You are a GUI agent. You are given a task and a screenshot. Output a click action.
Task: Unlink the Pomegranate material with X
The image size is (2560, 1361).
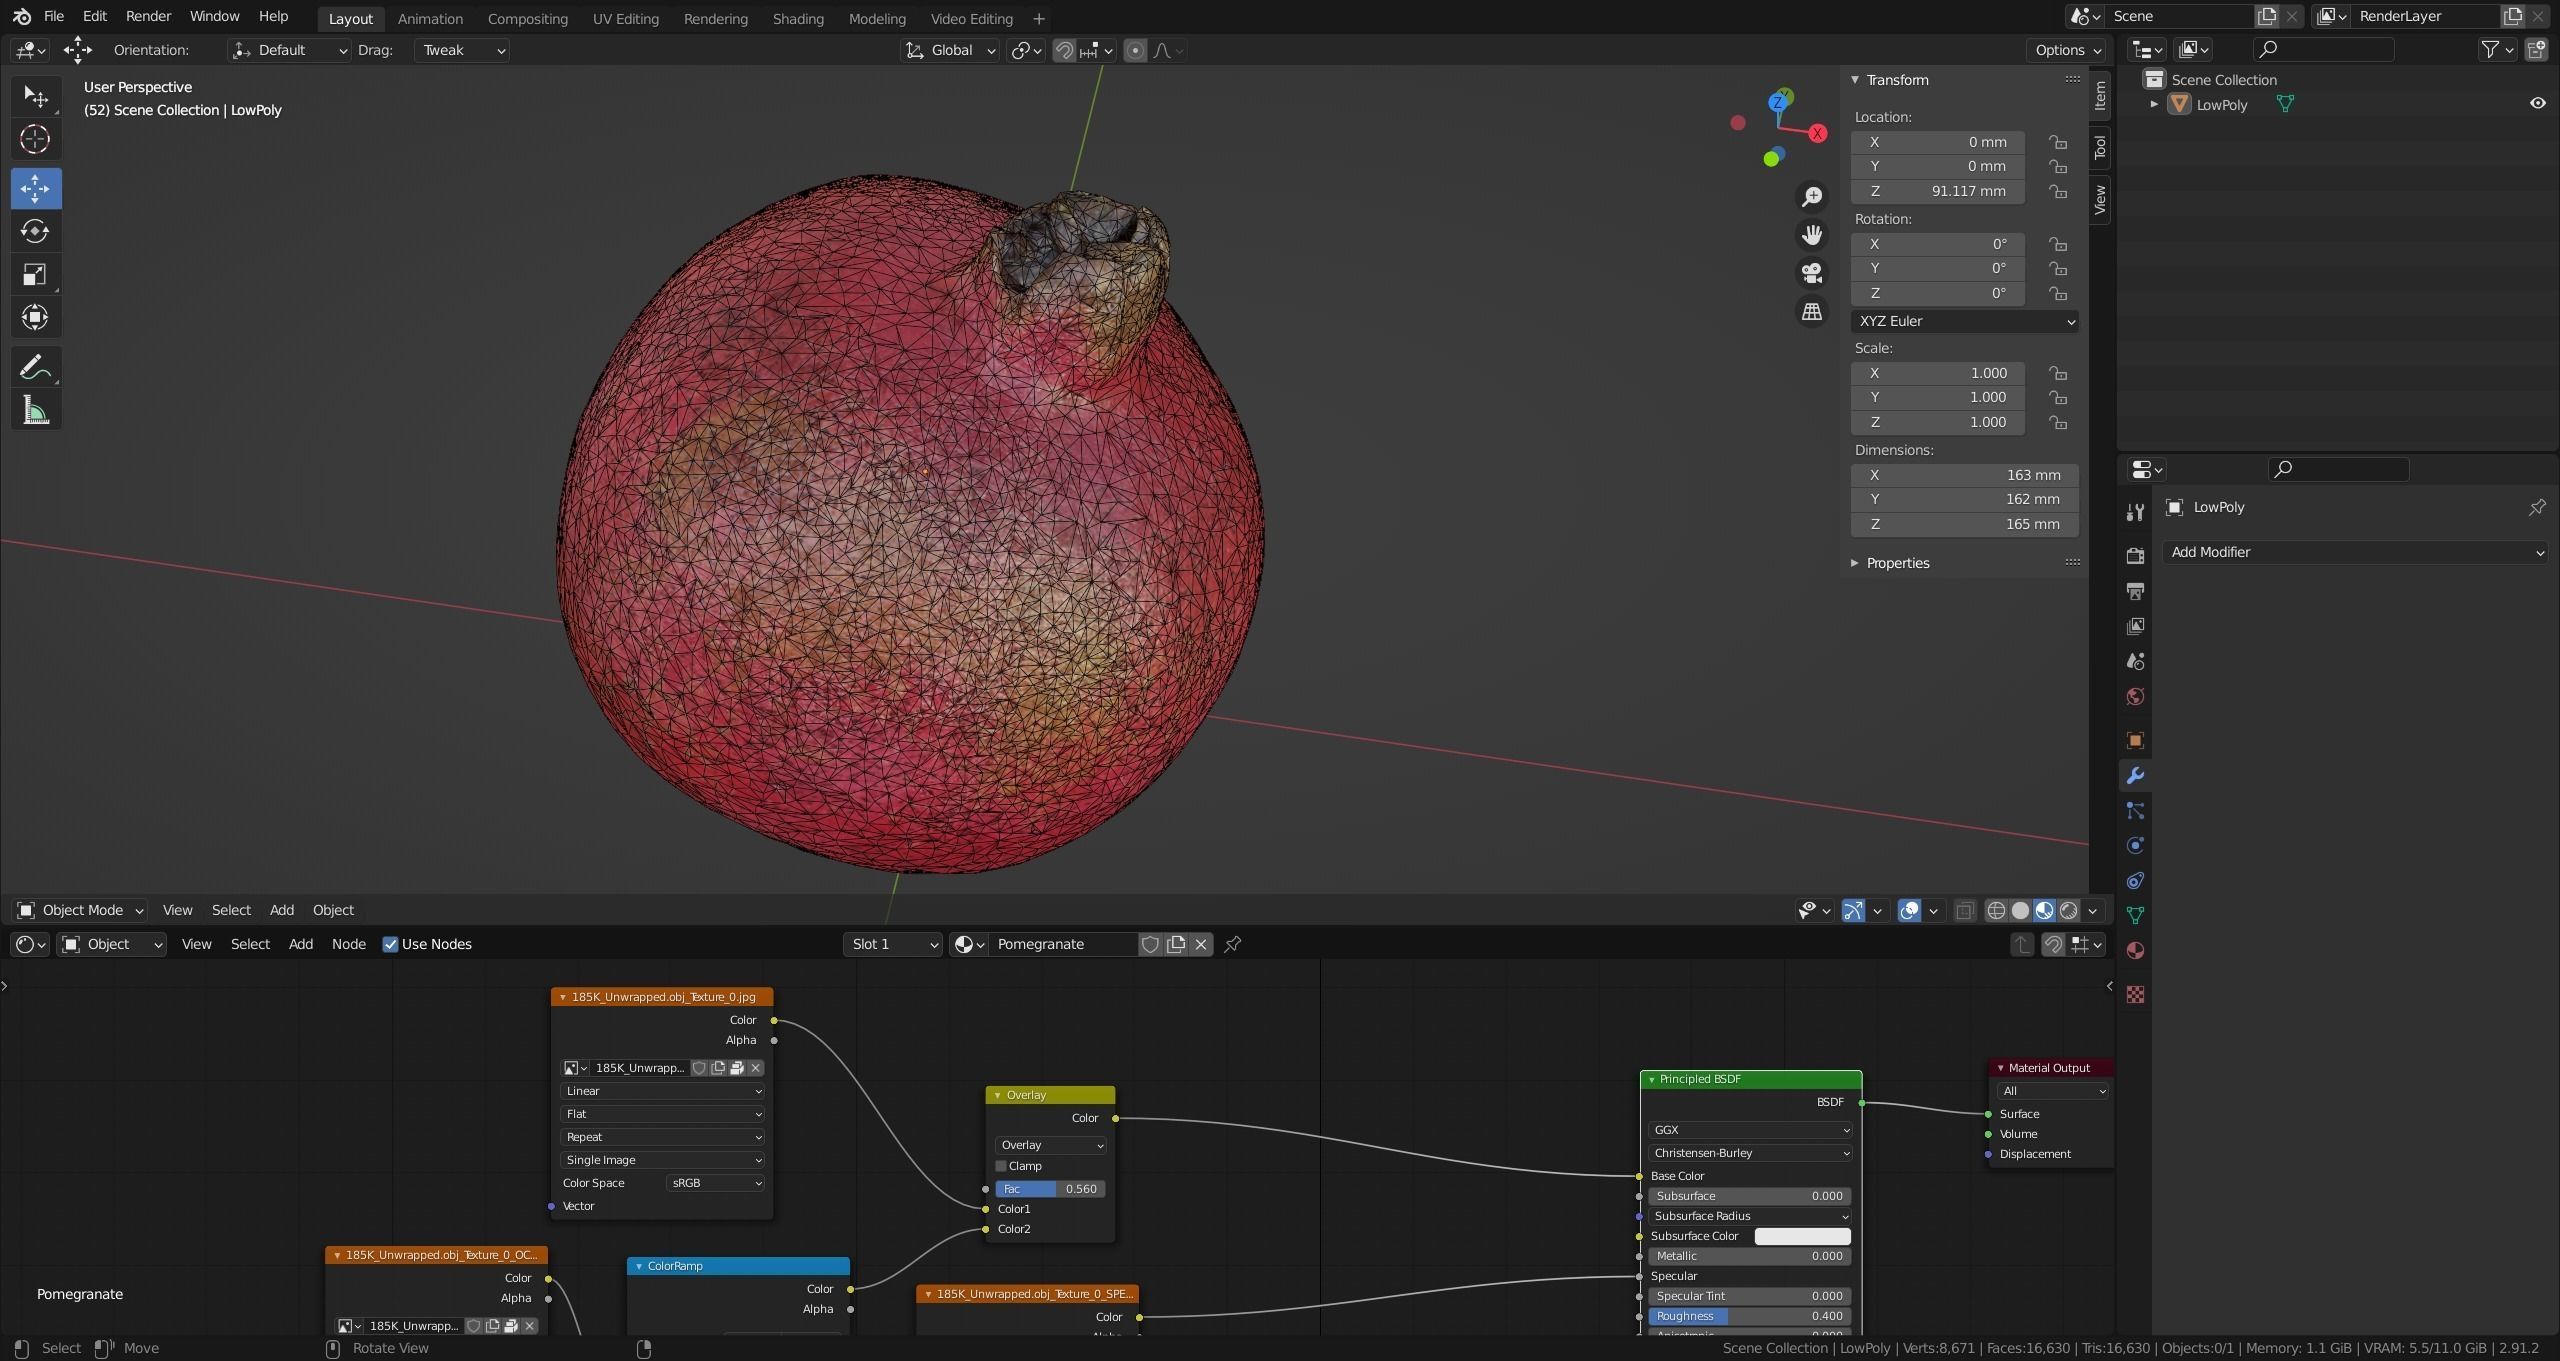pos(1201,944)
